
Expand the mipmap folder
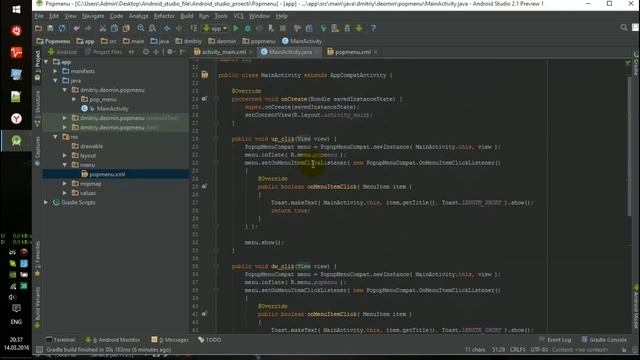tap(65, 184)
